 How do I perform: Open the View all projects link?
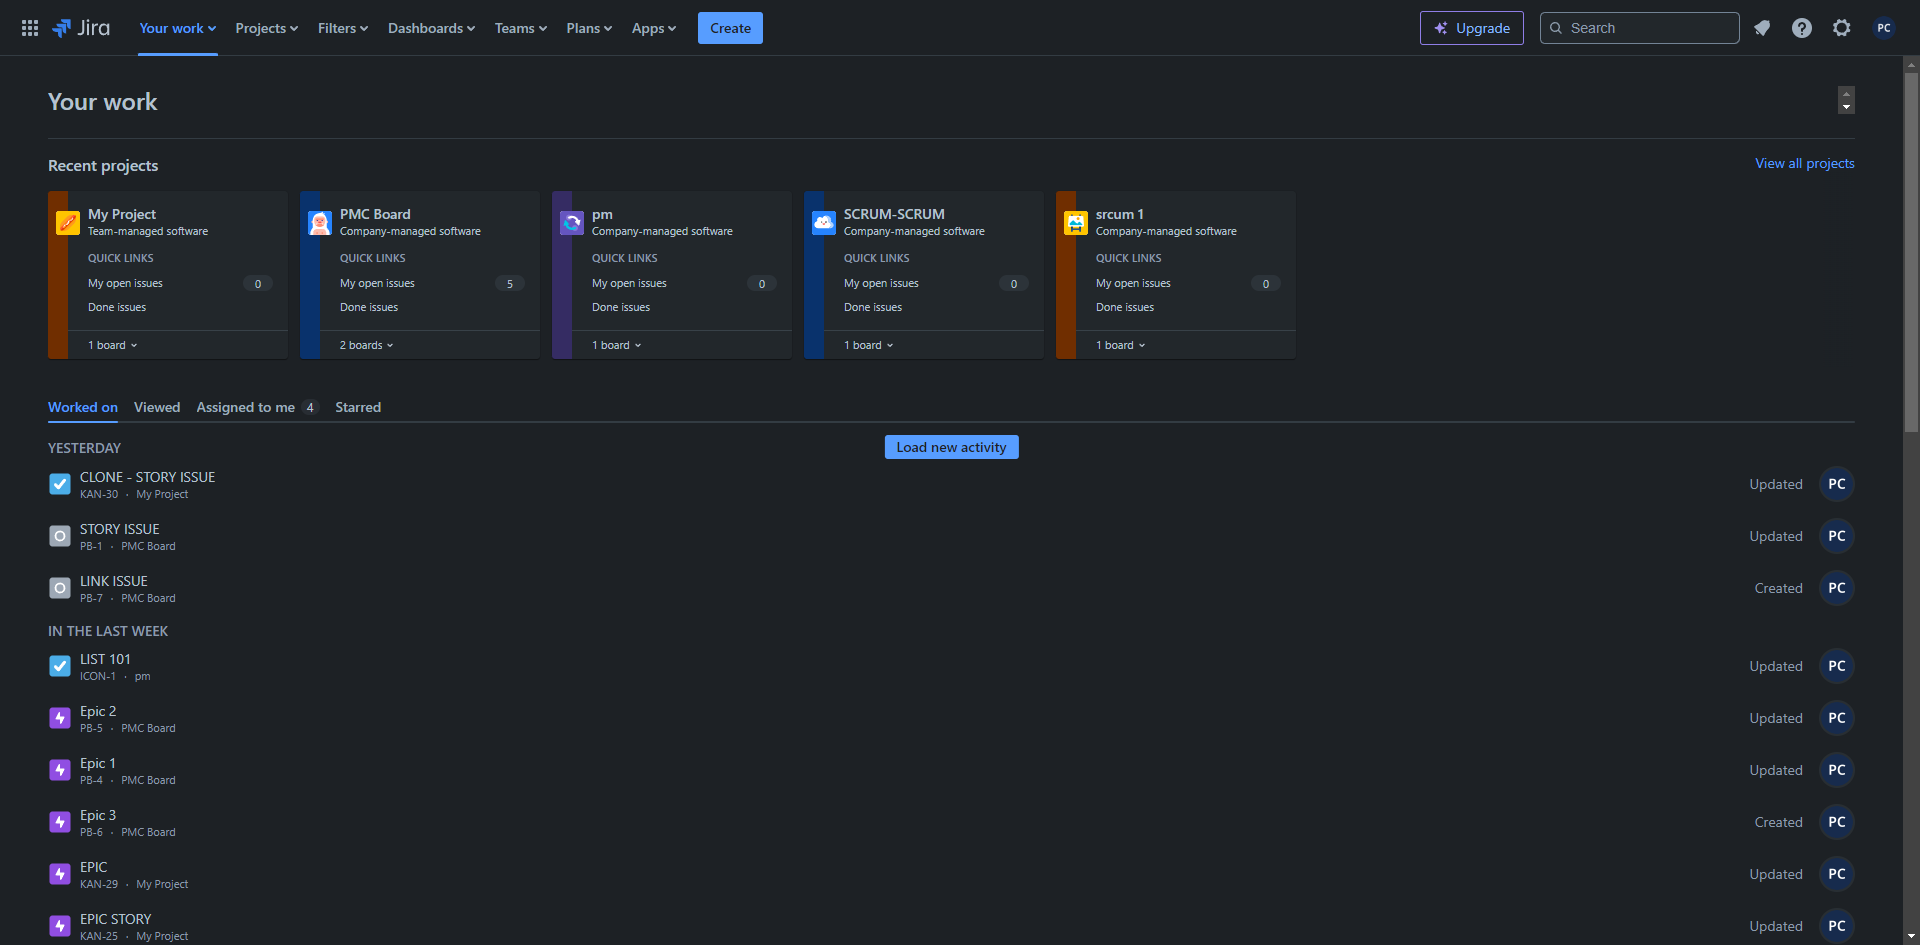pos(1804,163)
